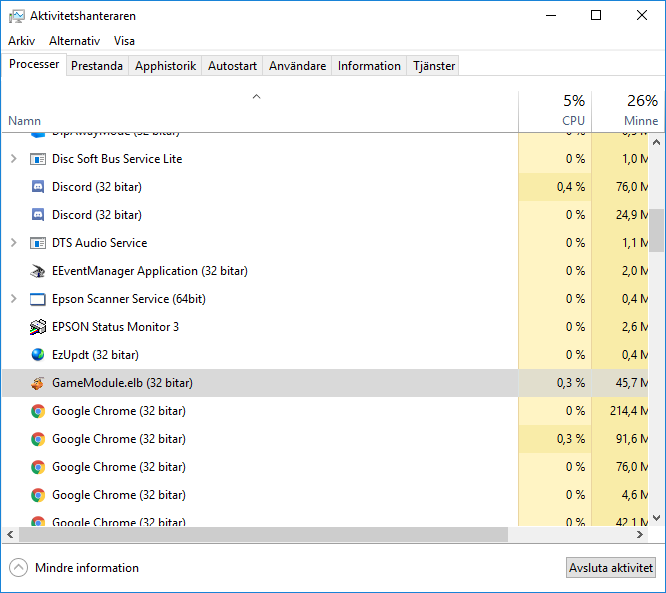Select Disc Soft Bus Service Lite name
The height and width of the screenshot is (593, 666).
[x=117, y=159]
